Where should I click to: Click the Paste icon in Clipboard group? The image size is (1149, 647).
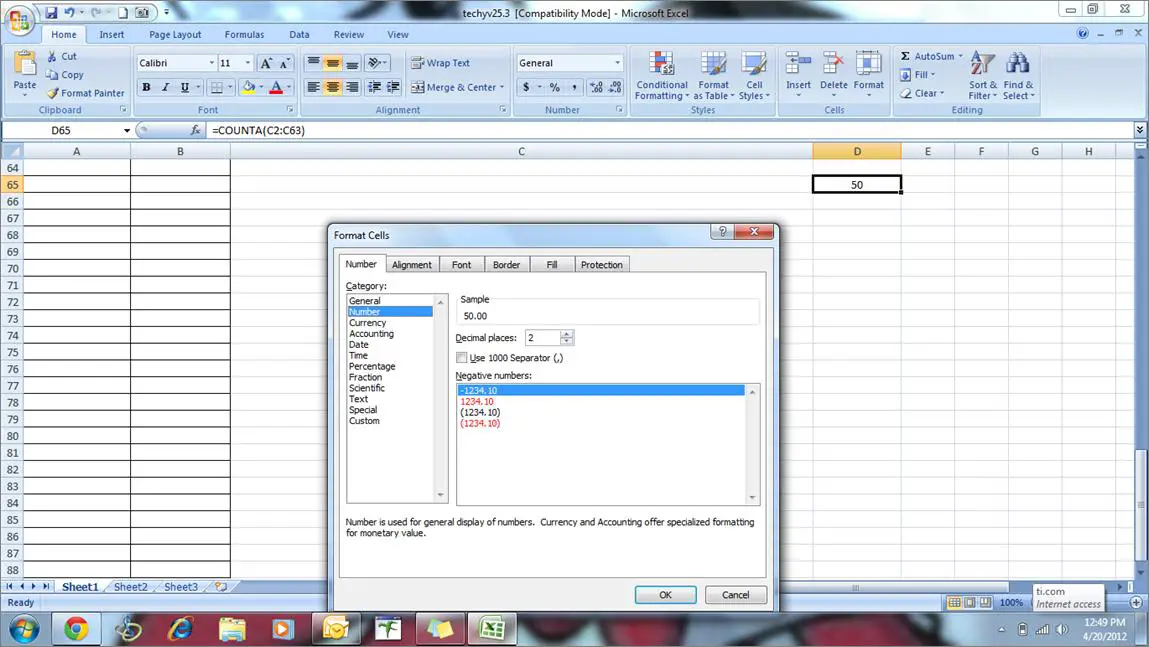coord(25,64)
